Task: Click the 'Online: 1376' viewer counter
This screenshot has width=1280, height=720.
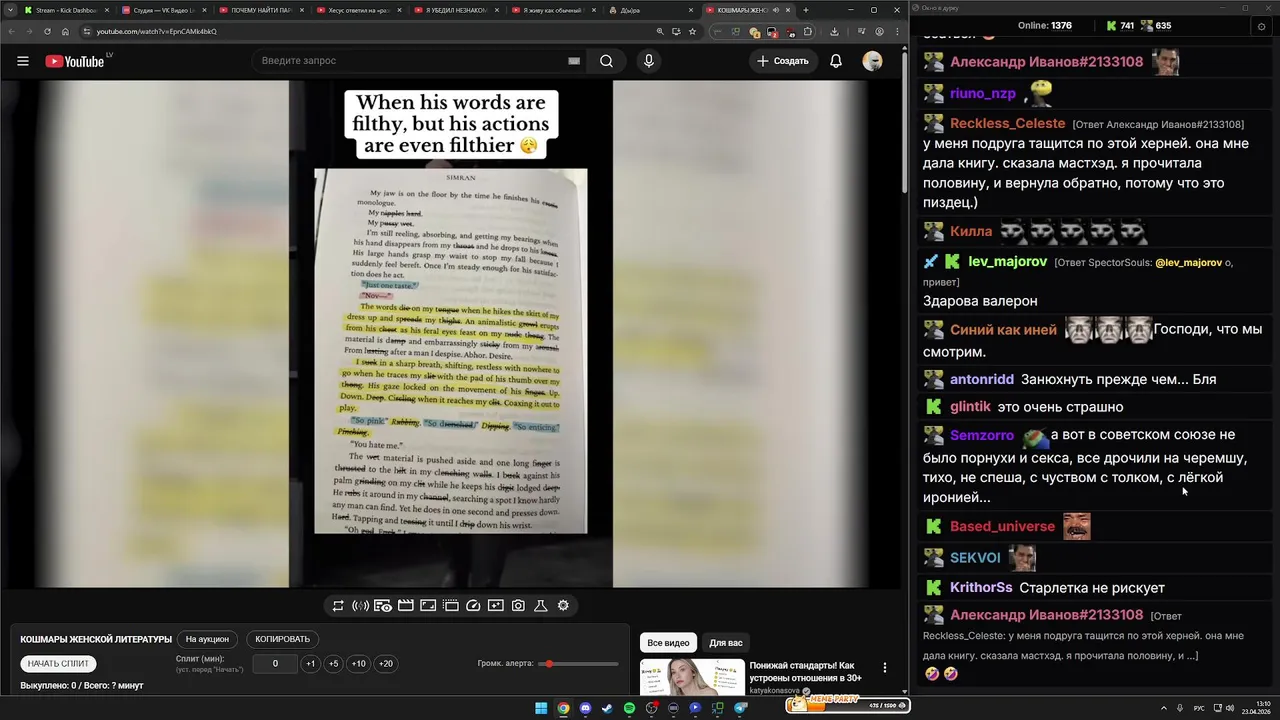Action: coord(1045,26)
